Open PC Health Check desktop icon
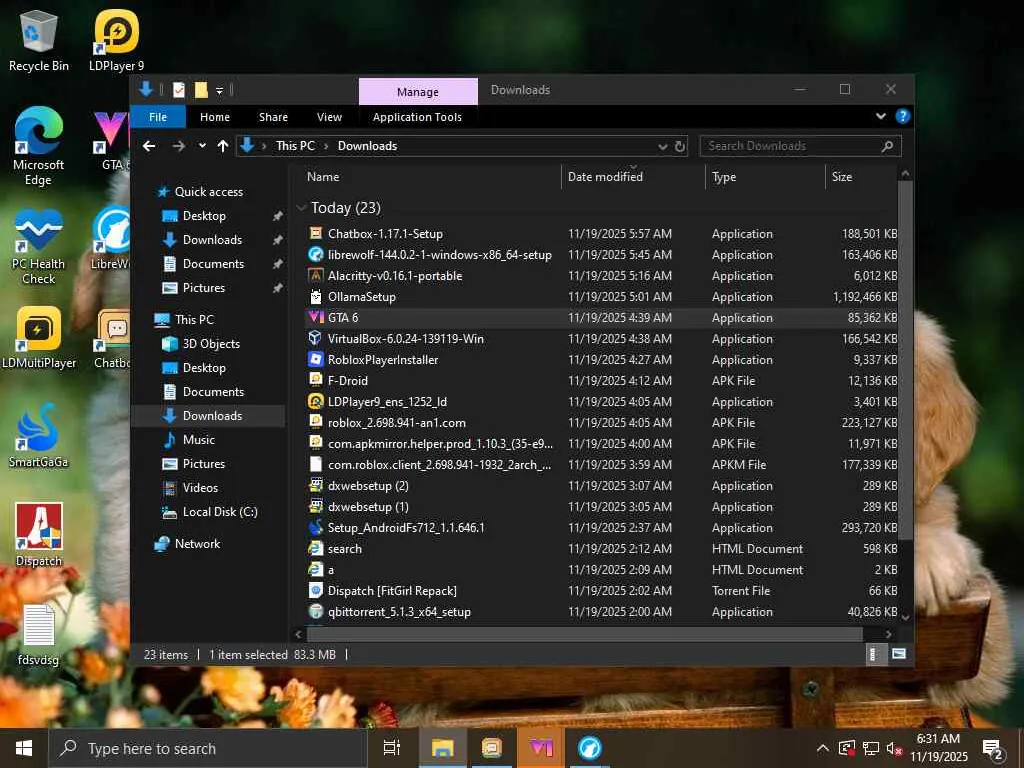 [x=39, y=247]
